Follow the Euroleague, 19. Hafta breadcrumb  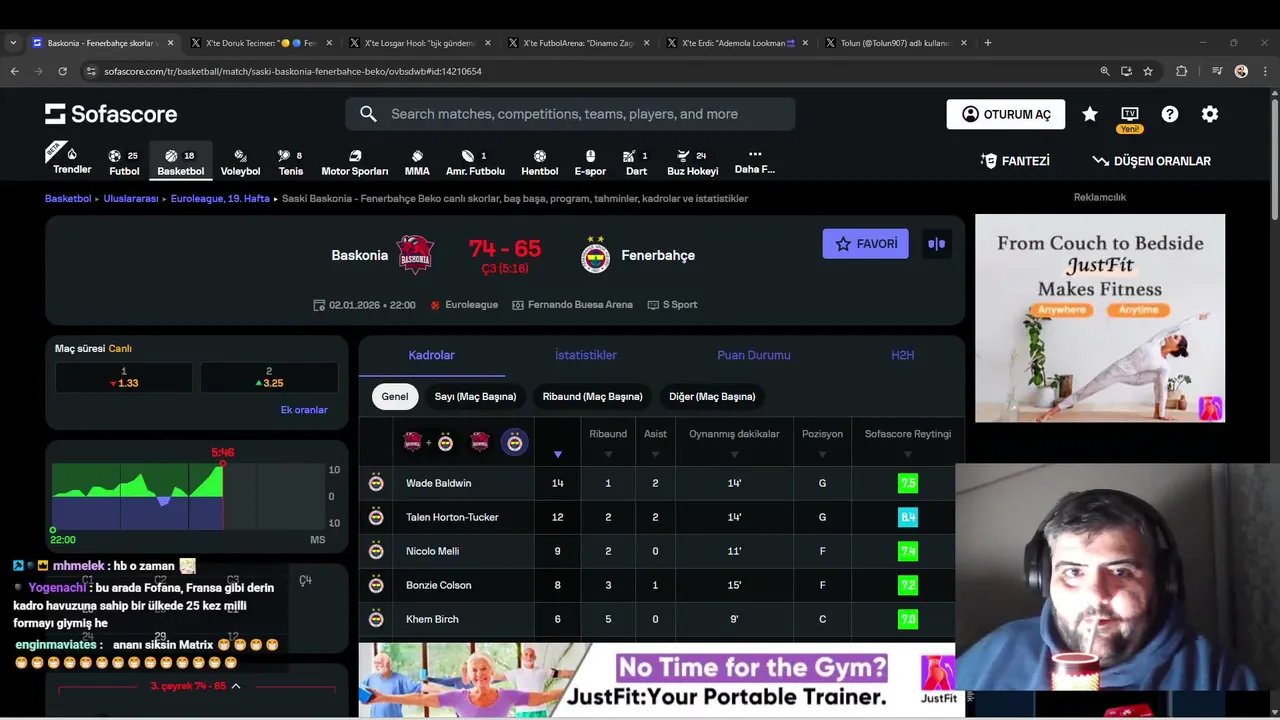(x=220, y=199)
